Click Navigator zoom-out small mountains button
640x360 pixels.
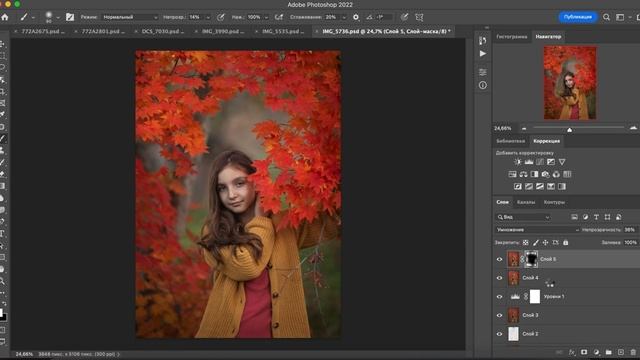point(524,129)
